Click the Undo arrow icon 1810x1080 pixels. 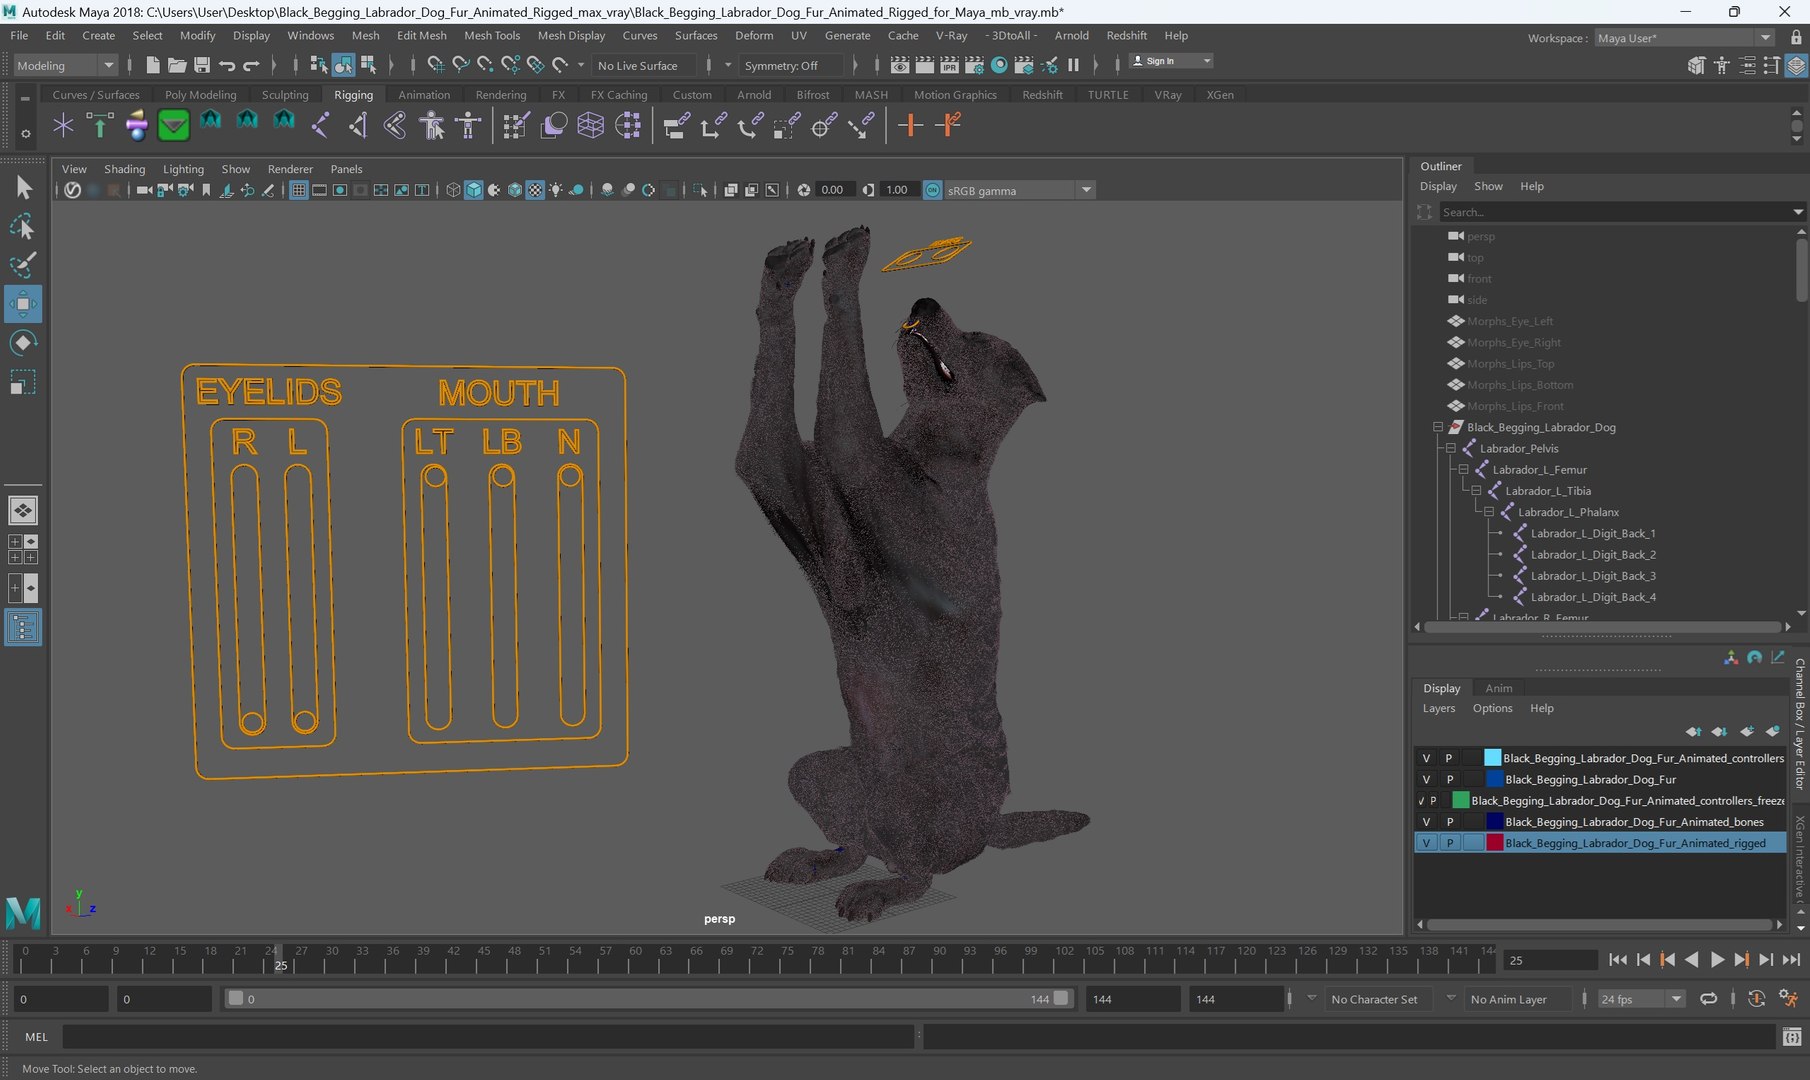[x=227, y=65]
